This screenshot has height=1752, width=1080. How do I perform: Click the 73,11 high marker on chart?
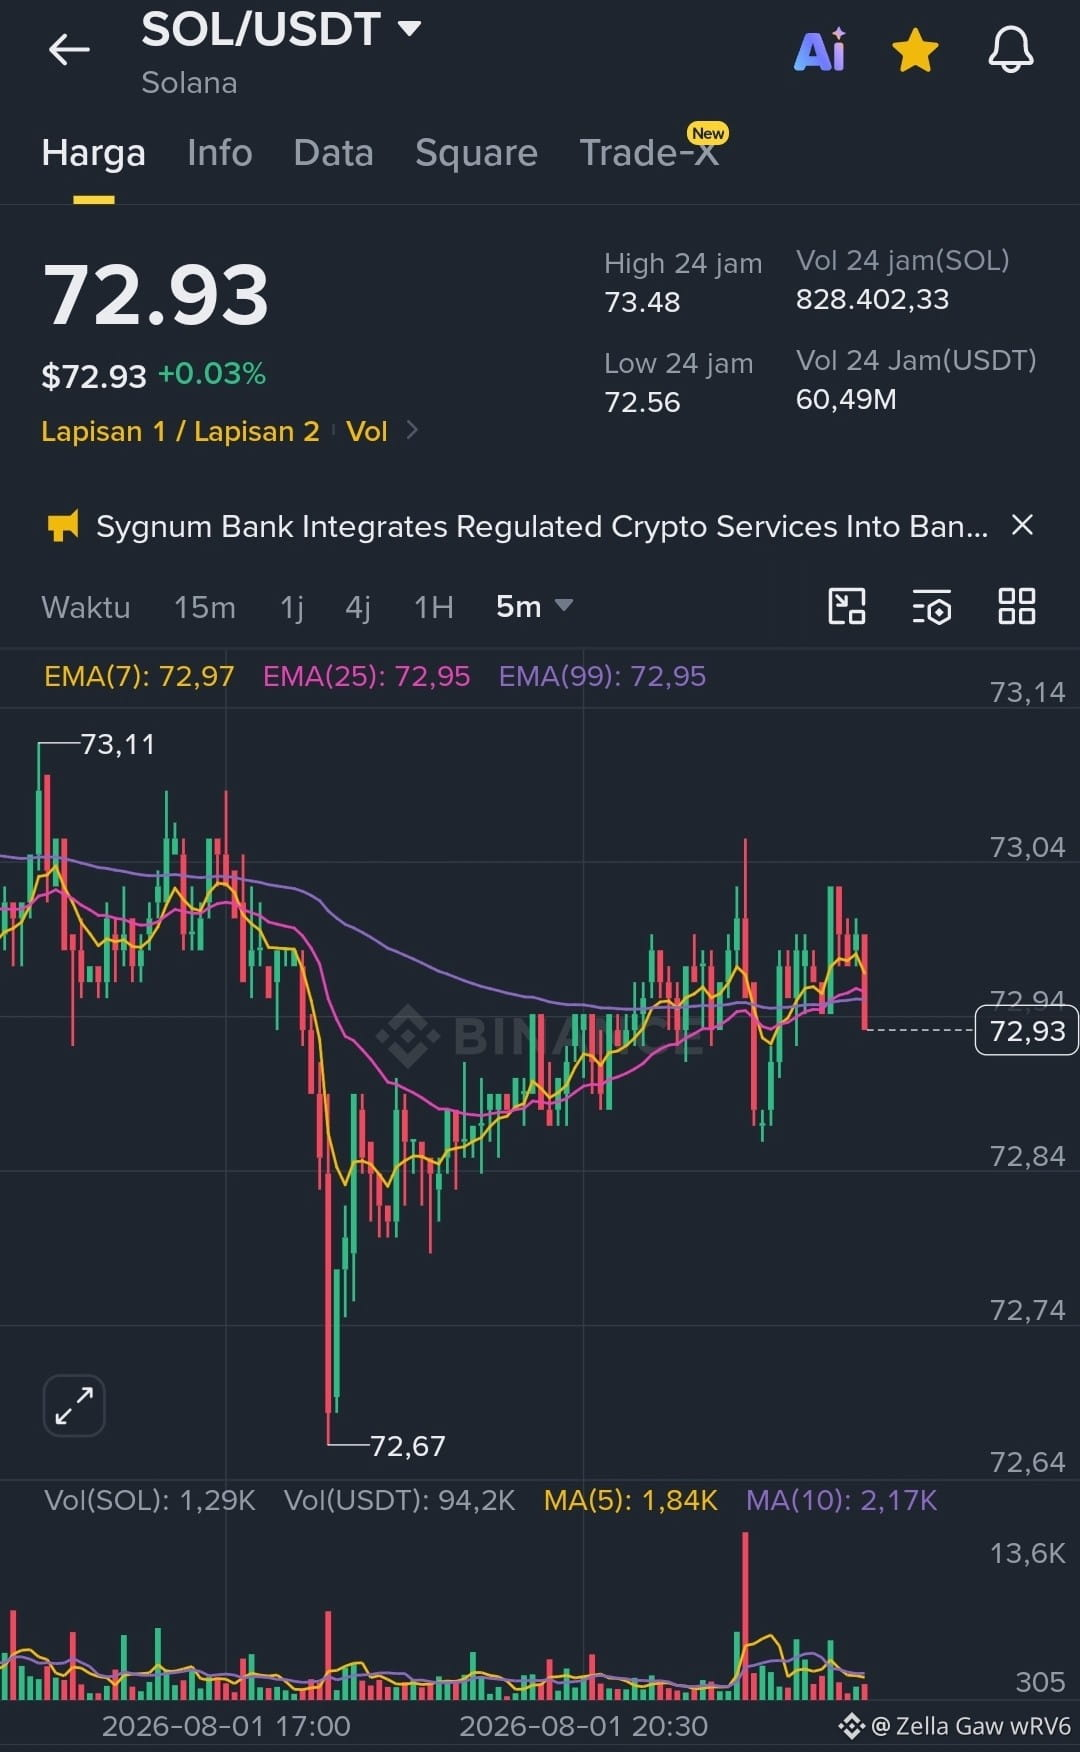pyautogui.click(x=117, y=744)
